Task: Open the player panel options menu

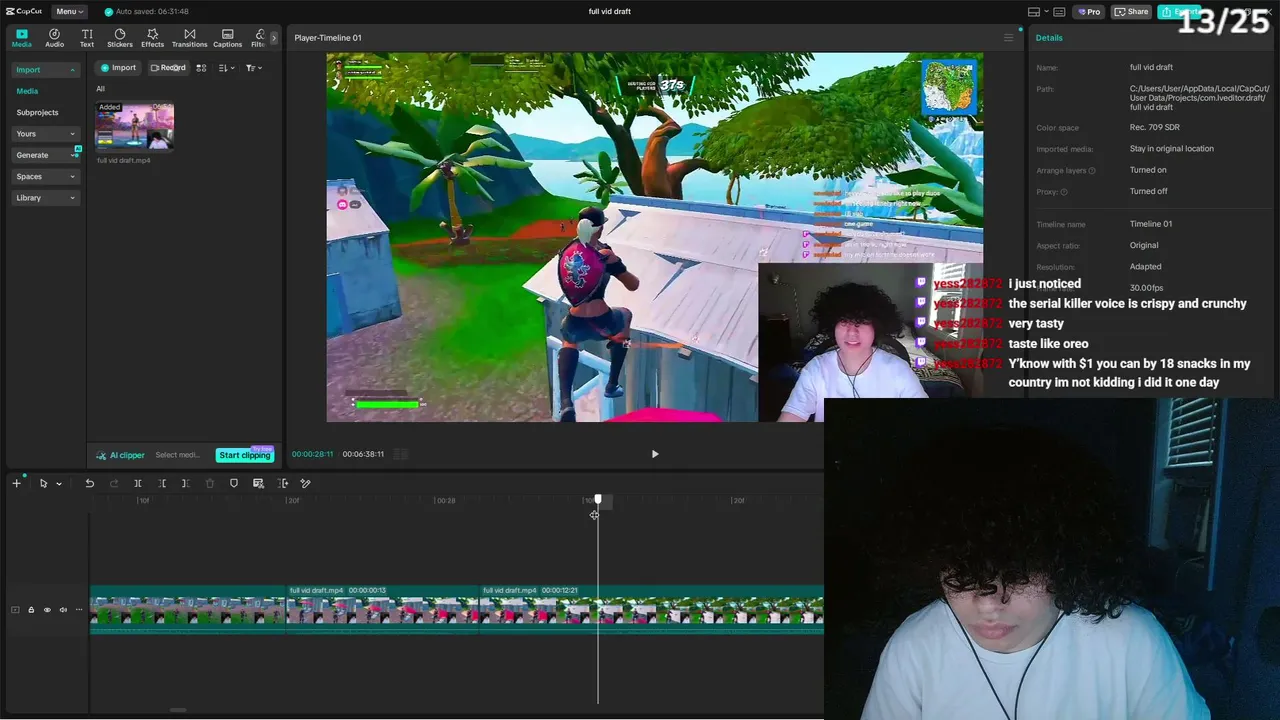Action: [1008, 38]
